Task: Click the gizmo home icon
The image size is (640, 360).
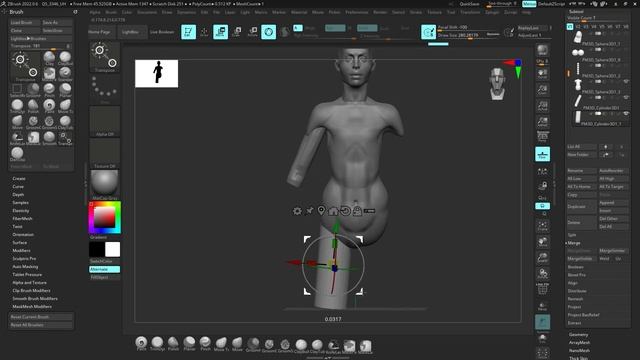Action: click(x=333, y=211)
